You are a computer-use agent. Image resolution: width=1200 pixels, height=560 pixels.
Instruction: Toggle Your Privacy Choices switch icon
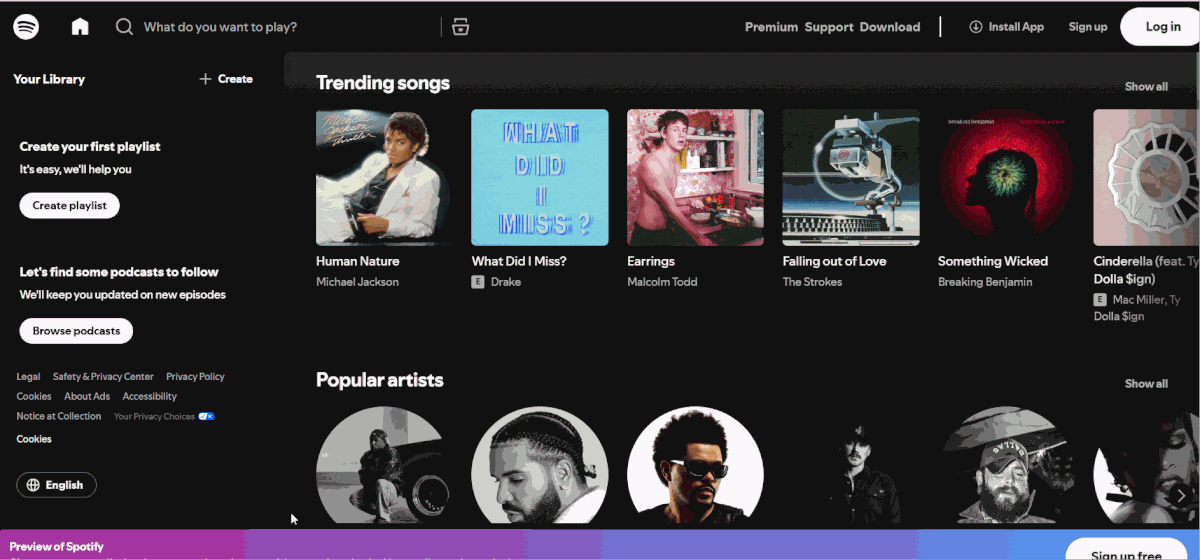[x=206, y=416]
